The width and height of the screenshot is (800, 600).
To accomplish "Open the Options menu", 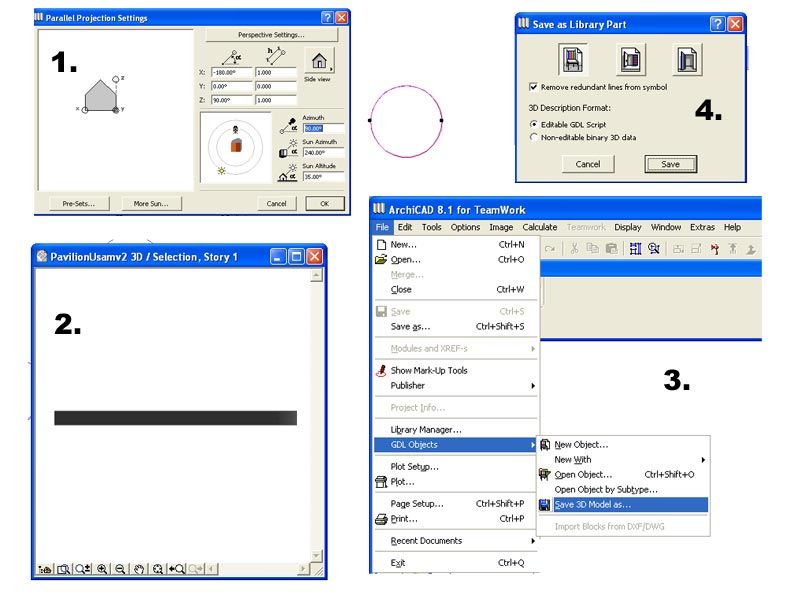I will pyautogui.click(x=465, y=227).
